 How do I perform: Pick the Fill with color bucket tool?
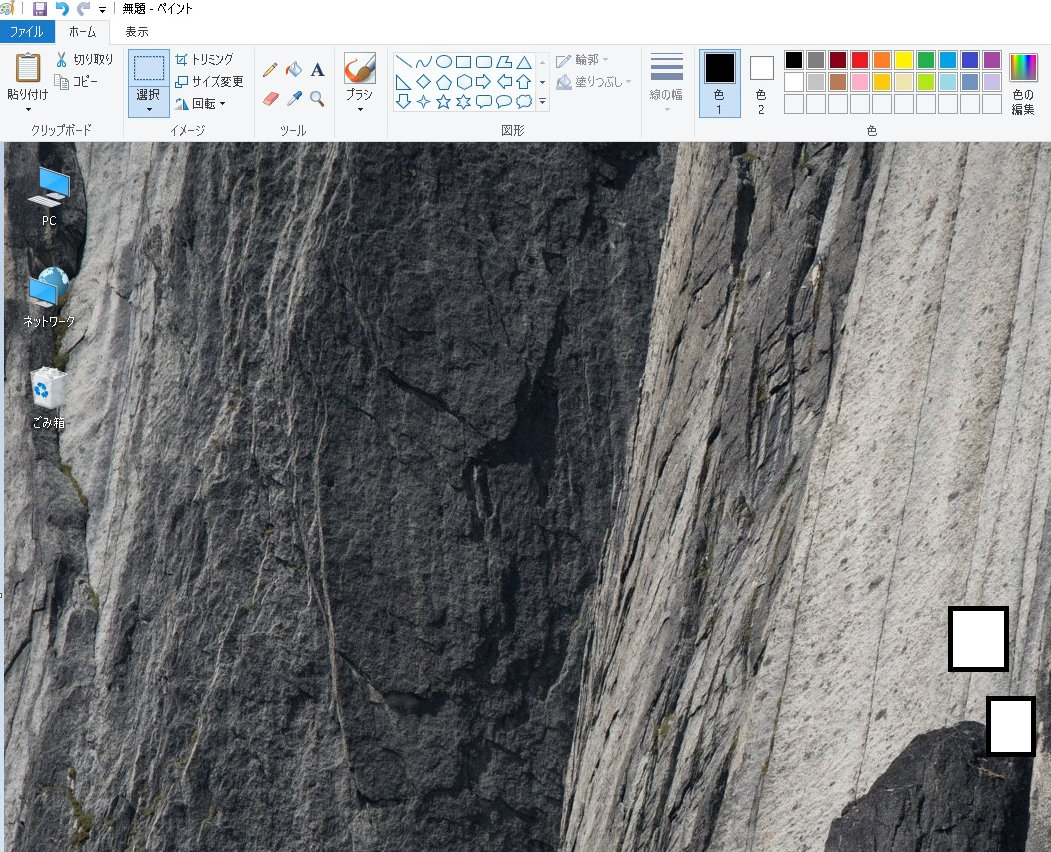pos(293,70)
